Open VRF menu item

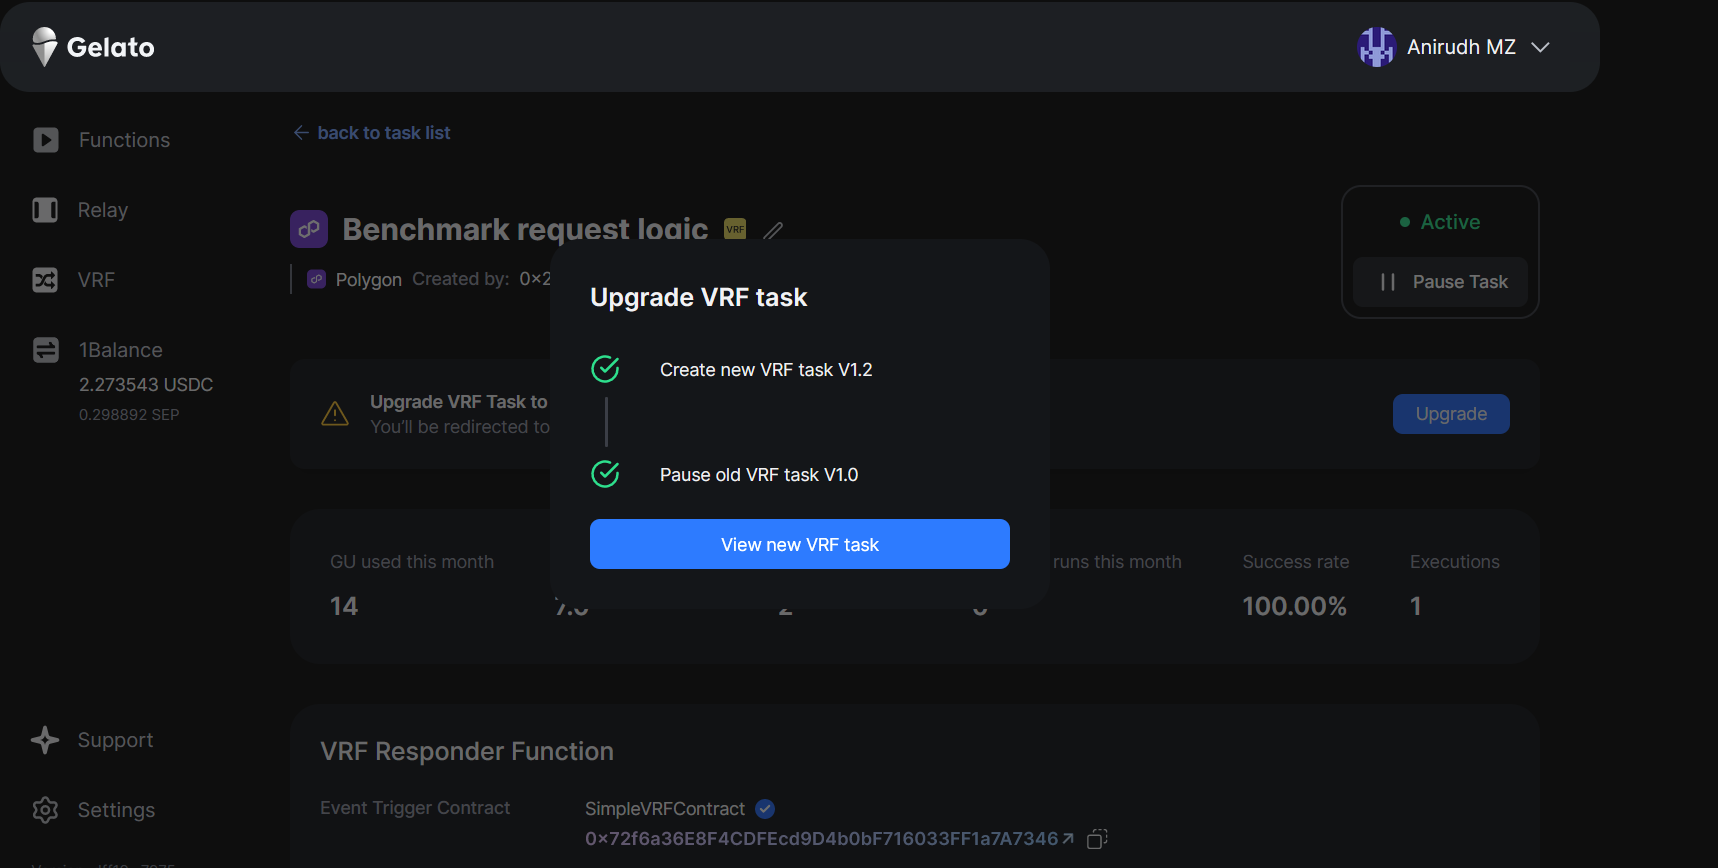pyautogui.click(x=96, y=280)
